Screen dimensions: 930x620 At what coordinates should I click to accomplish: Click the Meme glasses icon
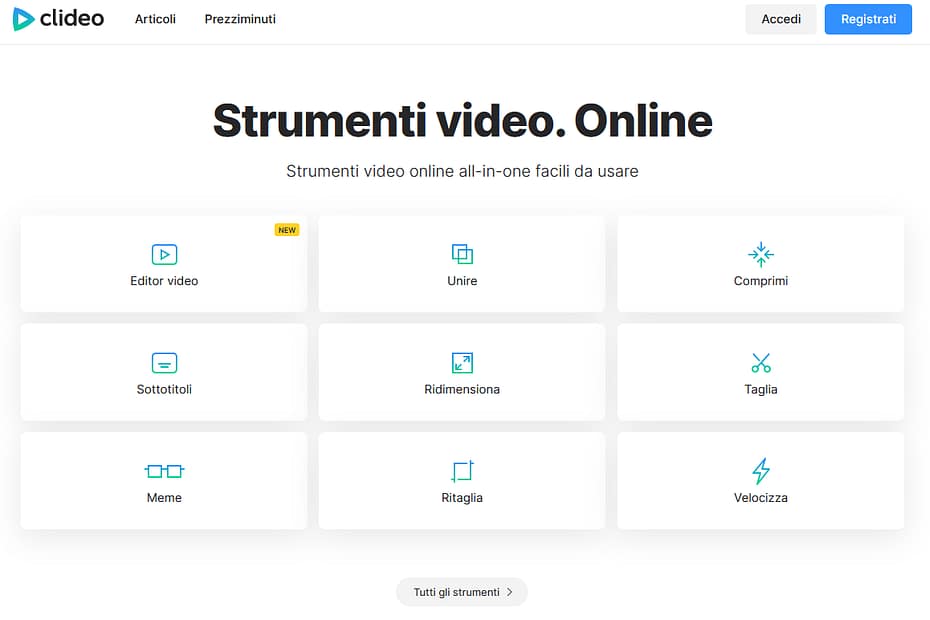(x=164, y=470)
